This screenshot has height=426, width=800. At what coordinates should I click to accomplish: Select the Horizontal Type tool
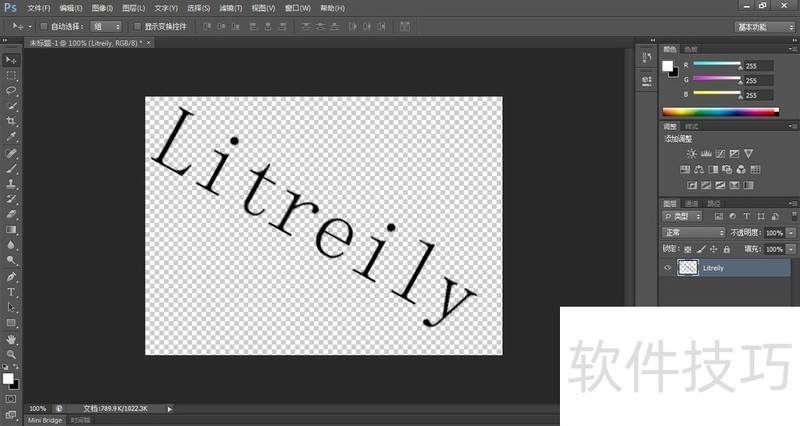11,292
